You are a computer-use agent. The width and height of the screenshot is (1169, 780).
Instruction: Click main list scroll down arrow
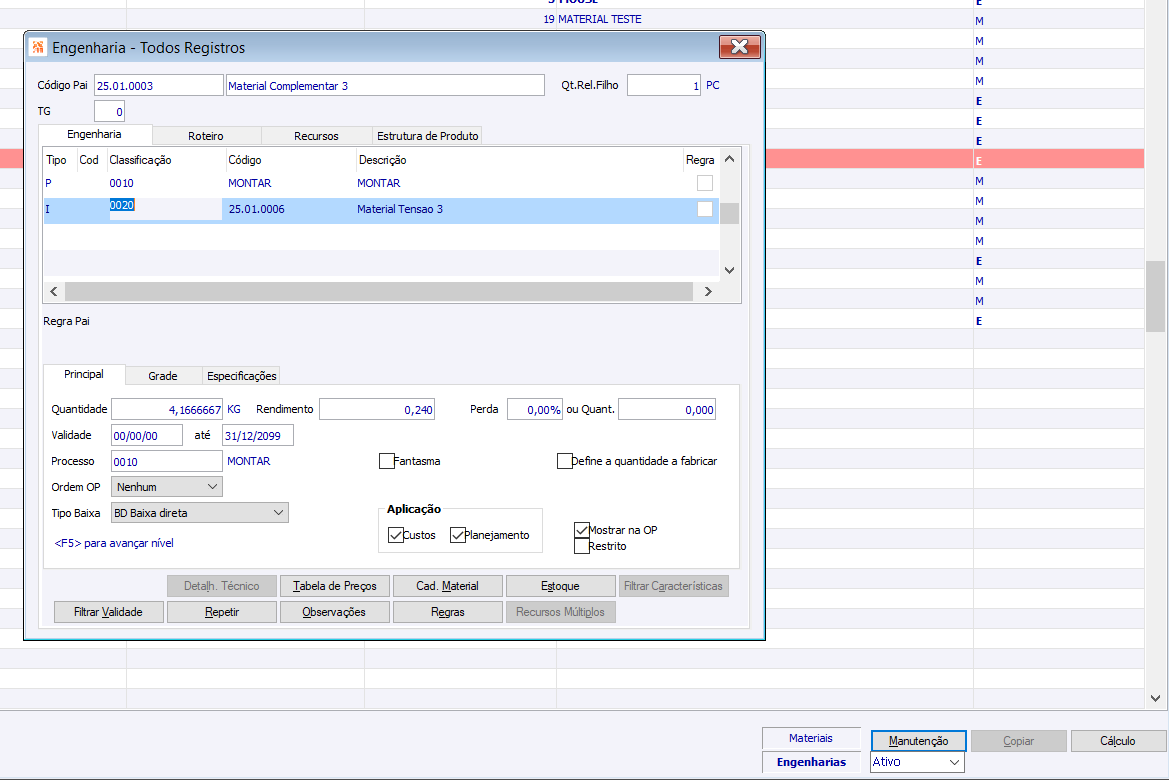pyautogui.click(x=1156, y=698)
